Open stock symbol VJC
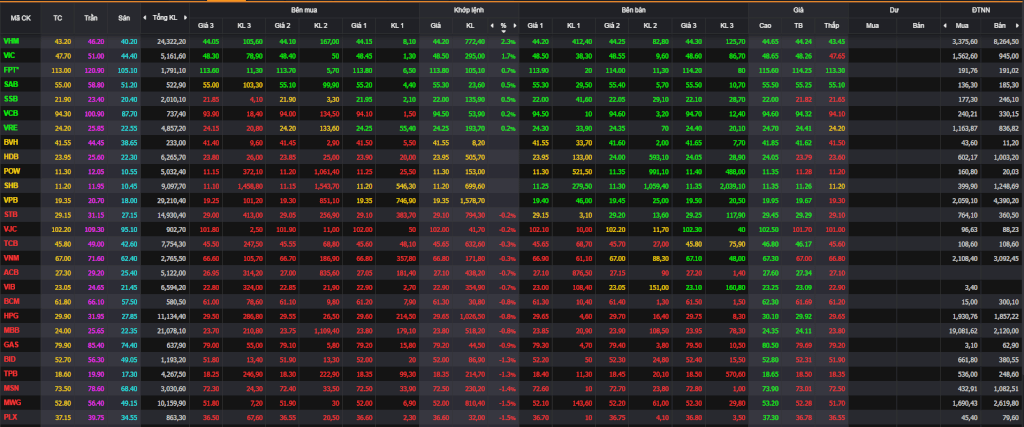This screenshot has width=1024, height=427. tap(10, 228)
